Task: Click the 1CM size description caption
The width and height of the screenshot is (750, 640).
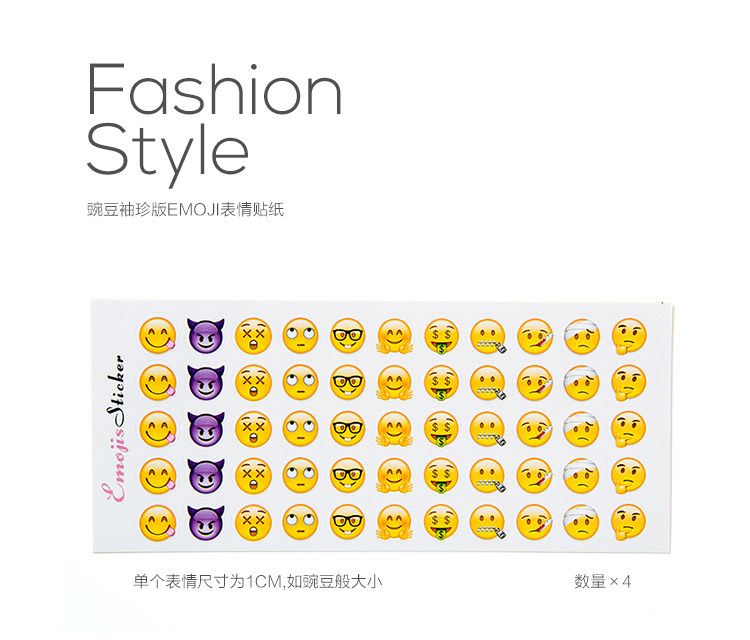Action: click(258, 582)
